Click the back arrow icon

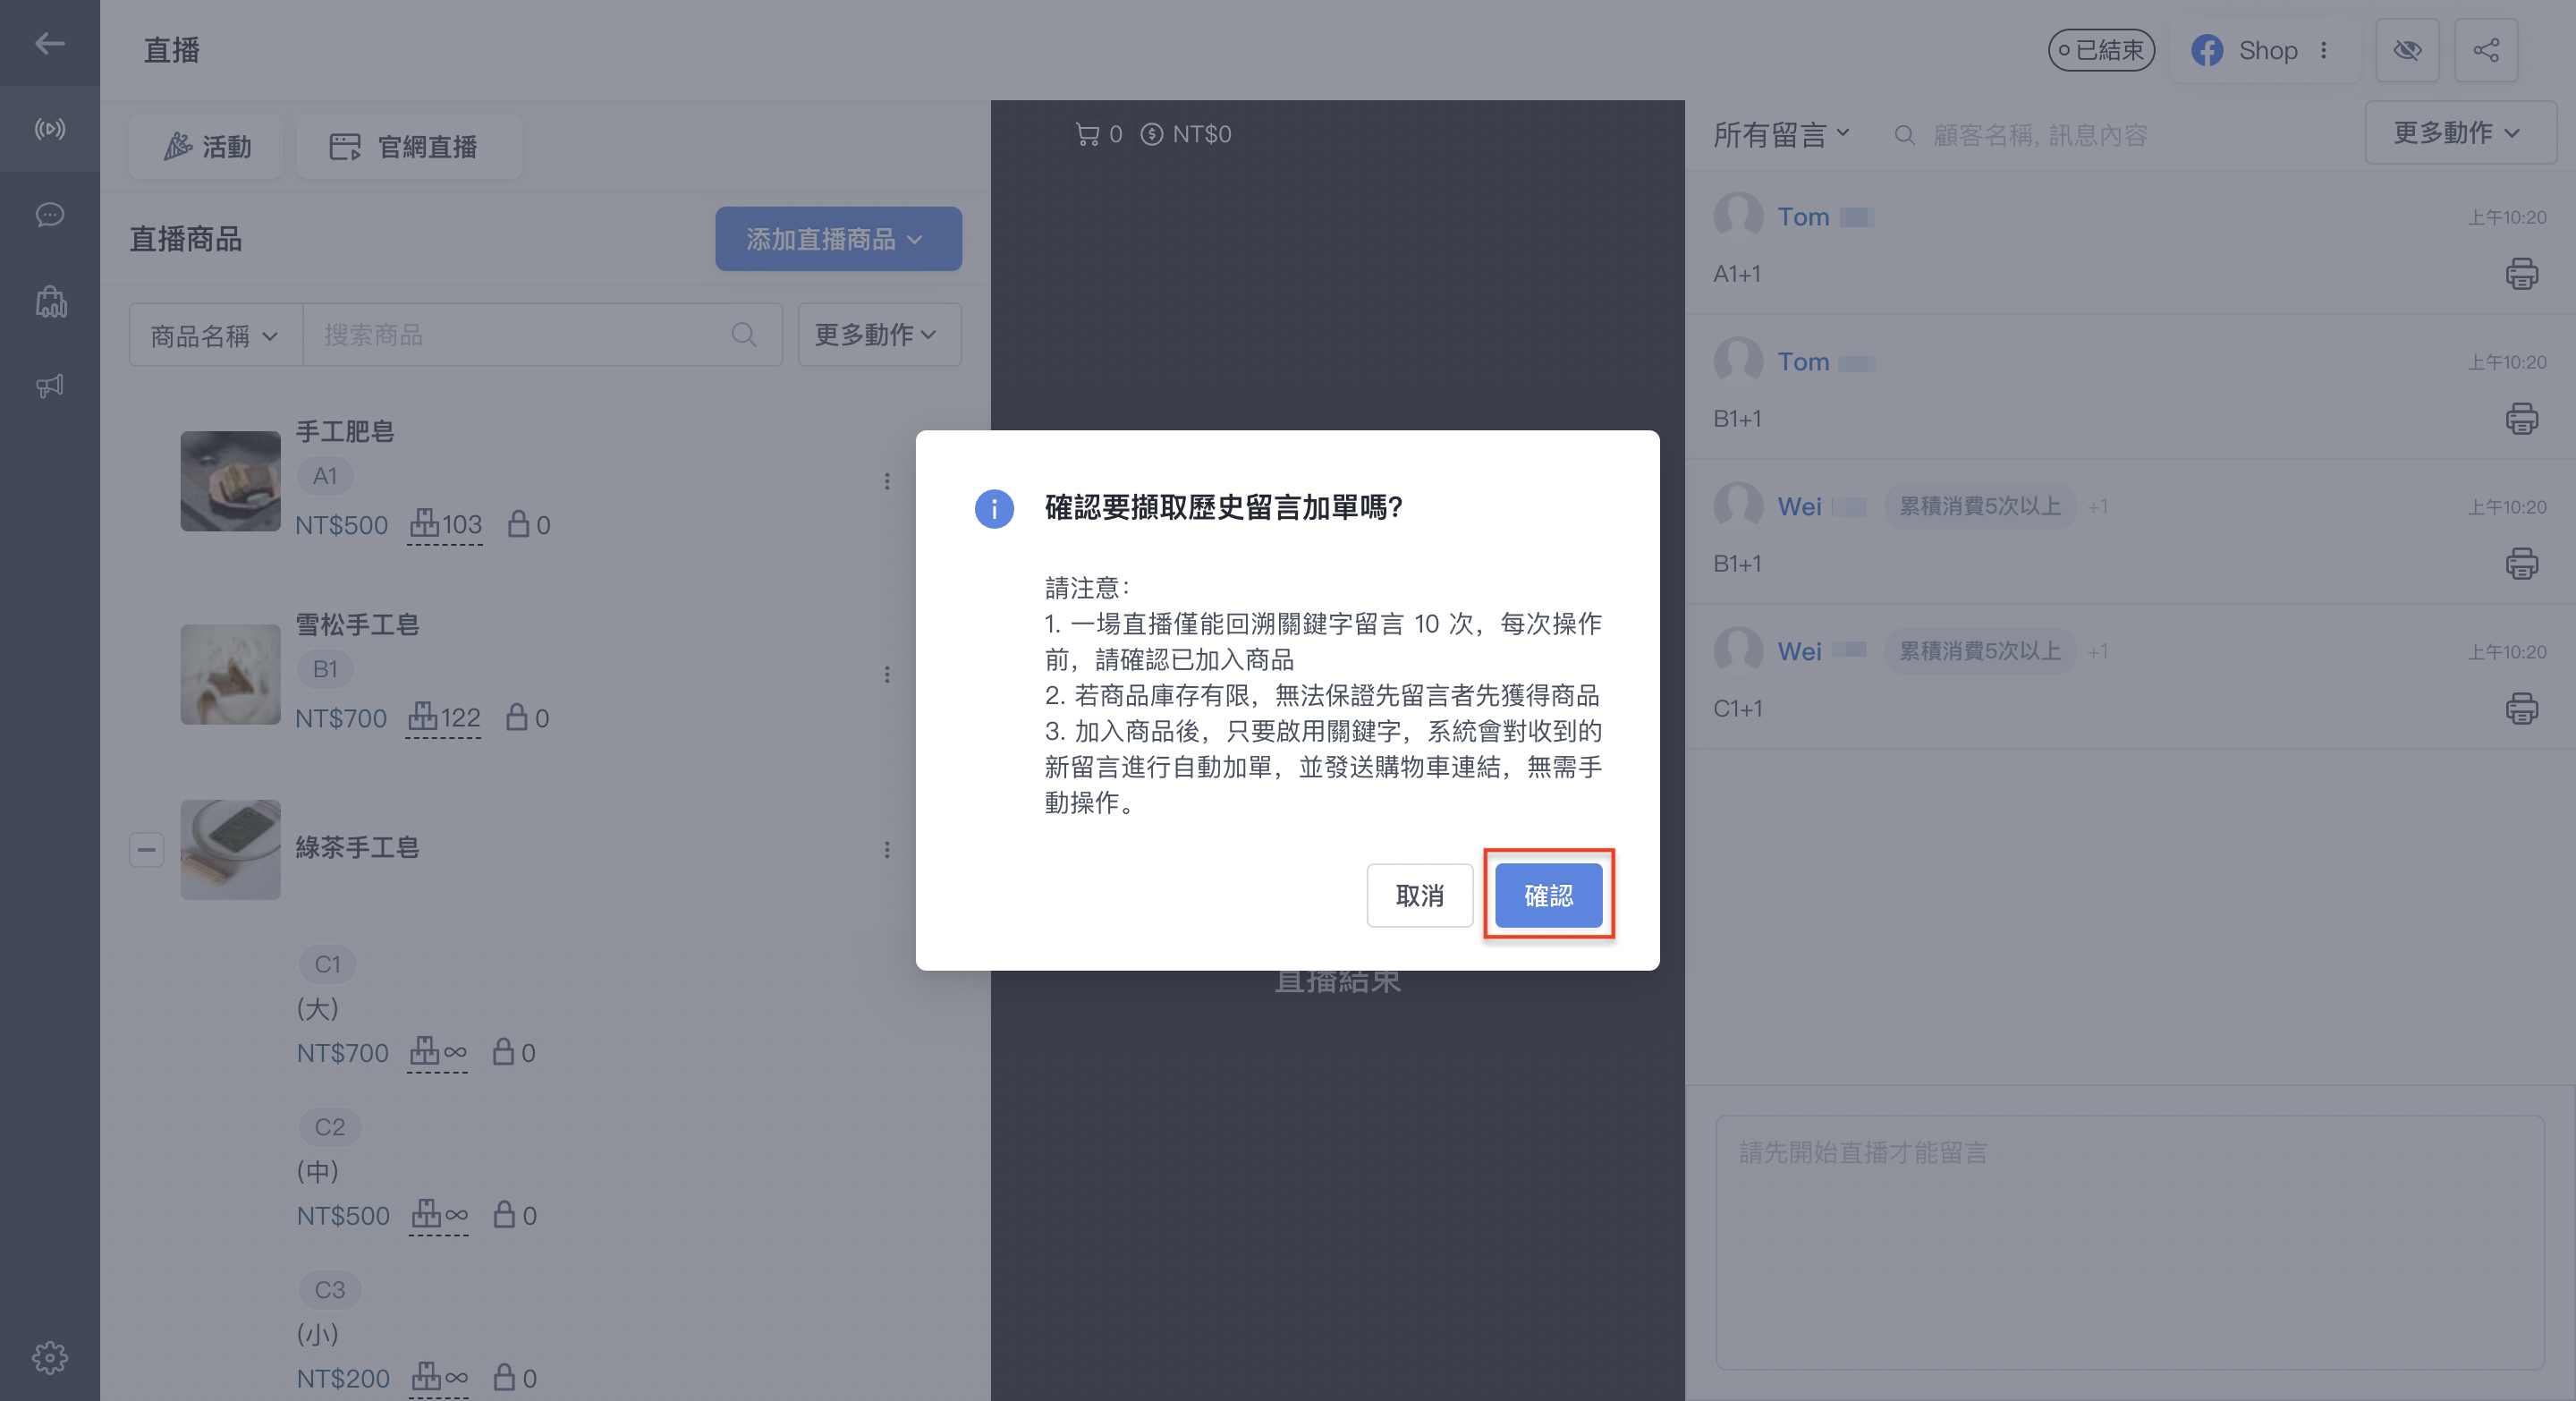[x=50, y=43]
